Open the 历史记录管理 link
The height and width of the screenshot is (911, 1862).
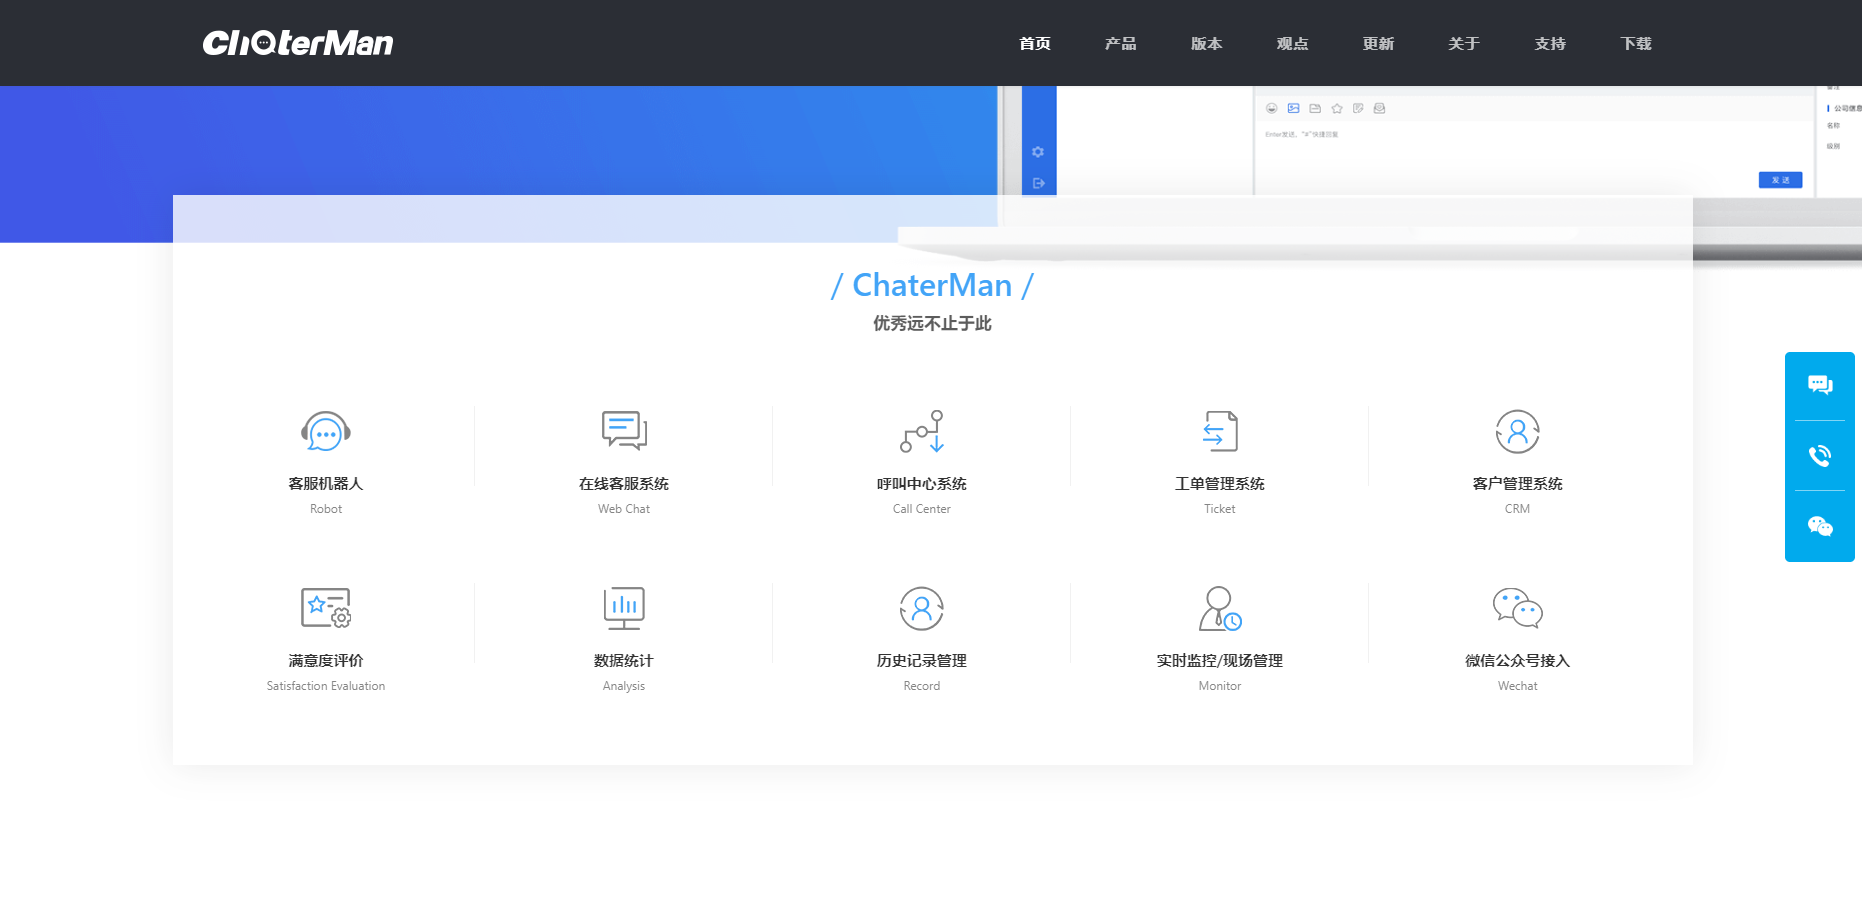[x=922, y=661]
